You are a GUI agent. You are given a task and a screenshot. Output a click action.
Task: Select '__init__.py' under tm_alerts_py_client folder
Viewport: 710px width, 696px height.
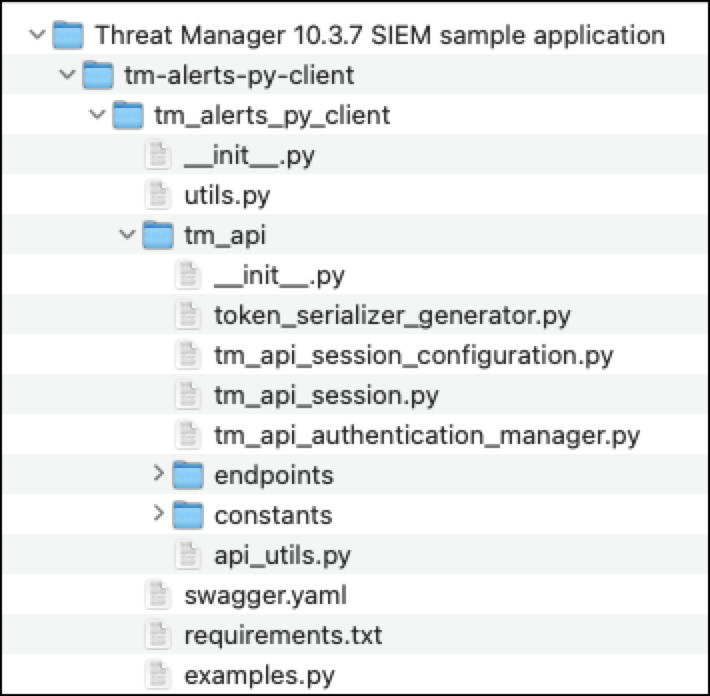tap(249, 156)
